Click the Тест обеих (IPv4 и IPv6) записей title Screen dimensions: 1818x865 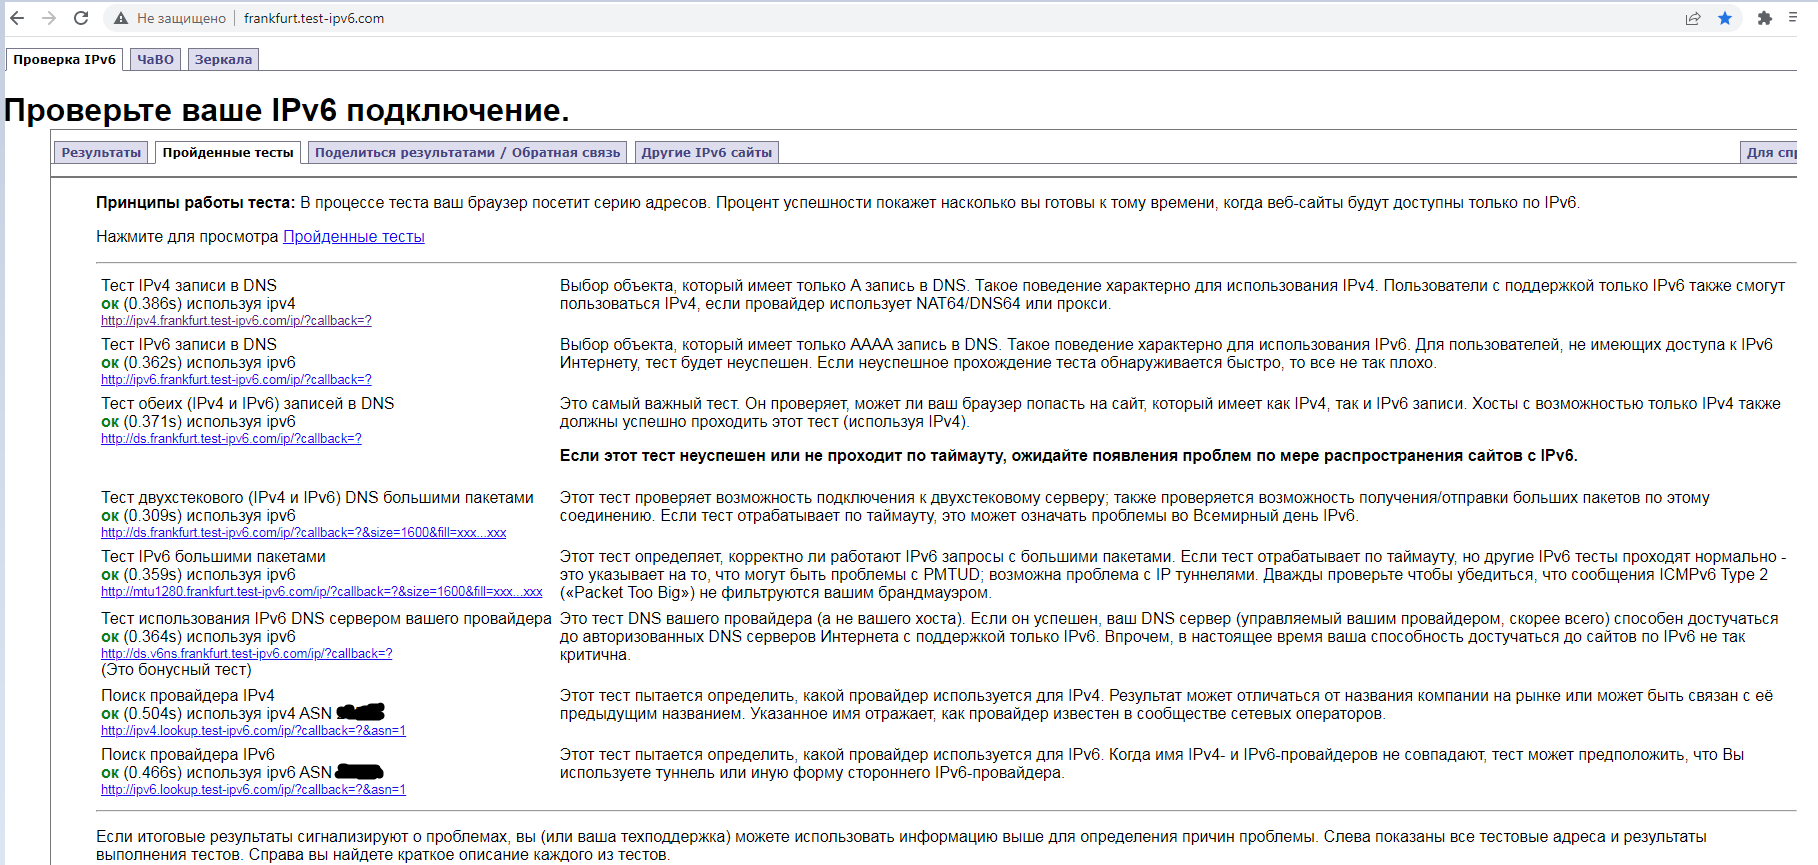coord(248,404)
